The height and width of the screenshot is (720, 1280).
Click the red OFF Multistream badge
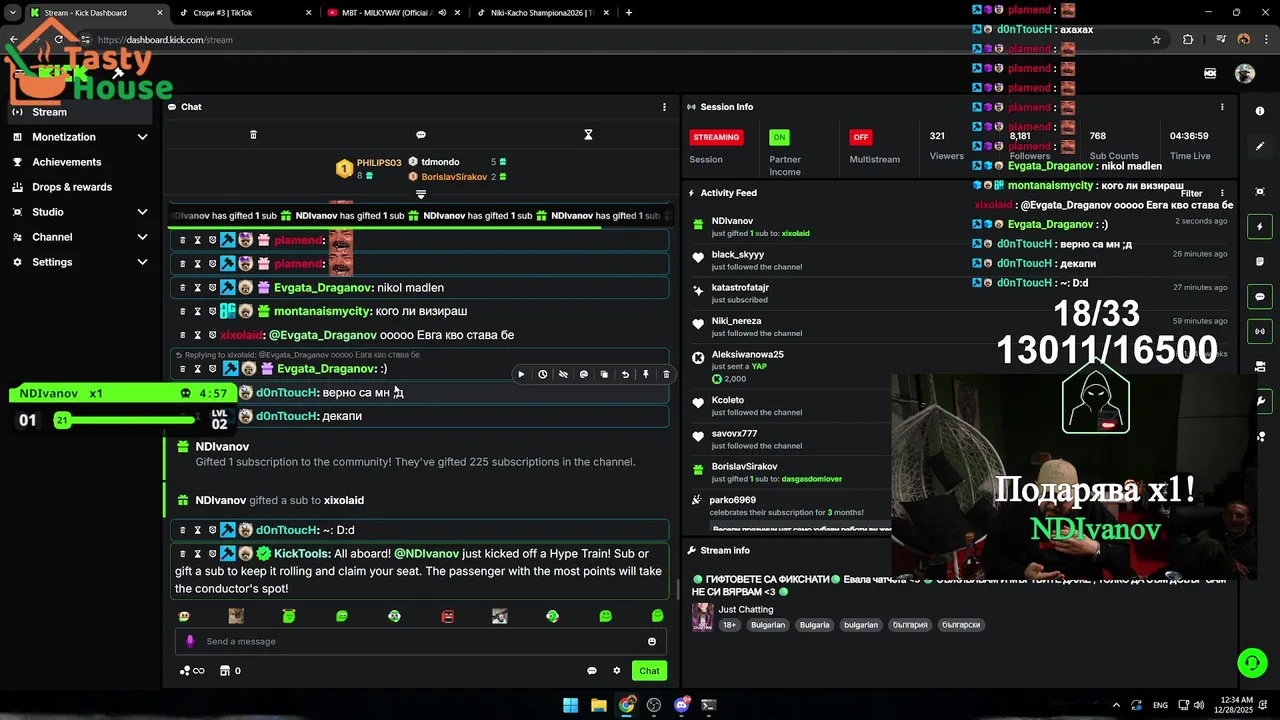(x=860, y=137)
